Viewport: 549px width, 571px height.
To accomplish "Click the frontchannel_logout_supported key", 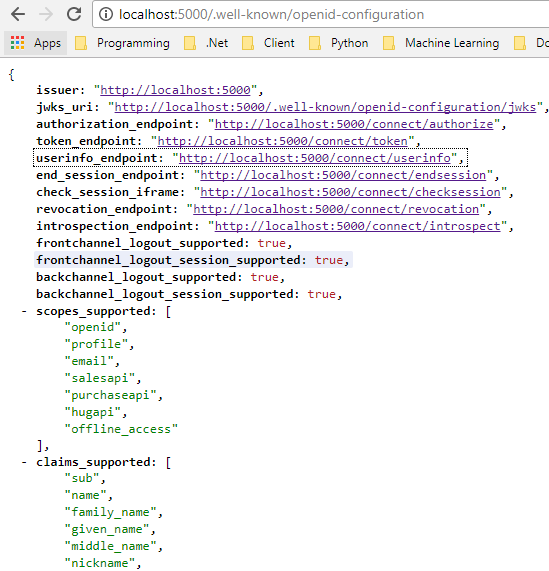I will coord(140,243).
